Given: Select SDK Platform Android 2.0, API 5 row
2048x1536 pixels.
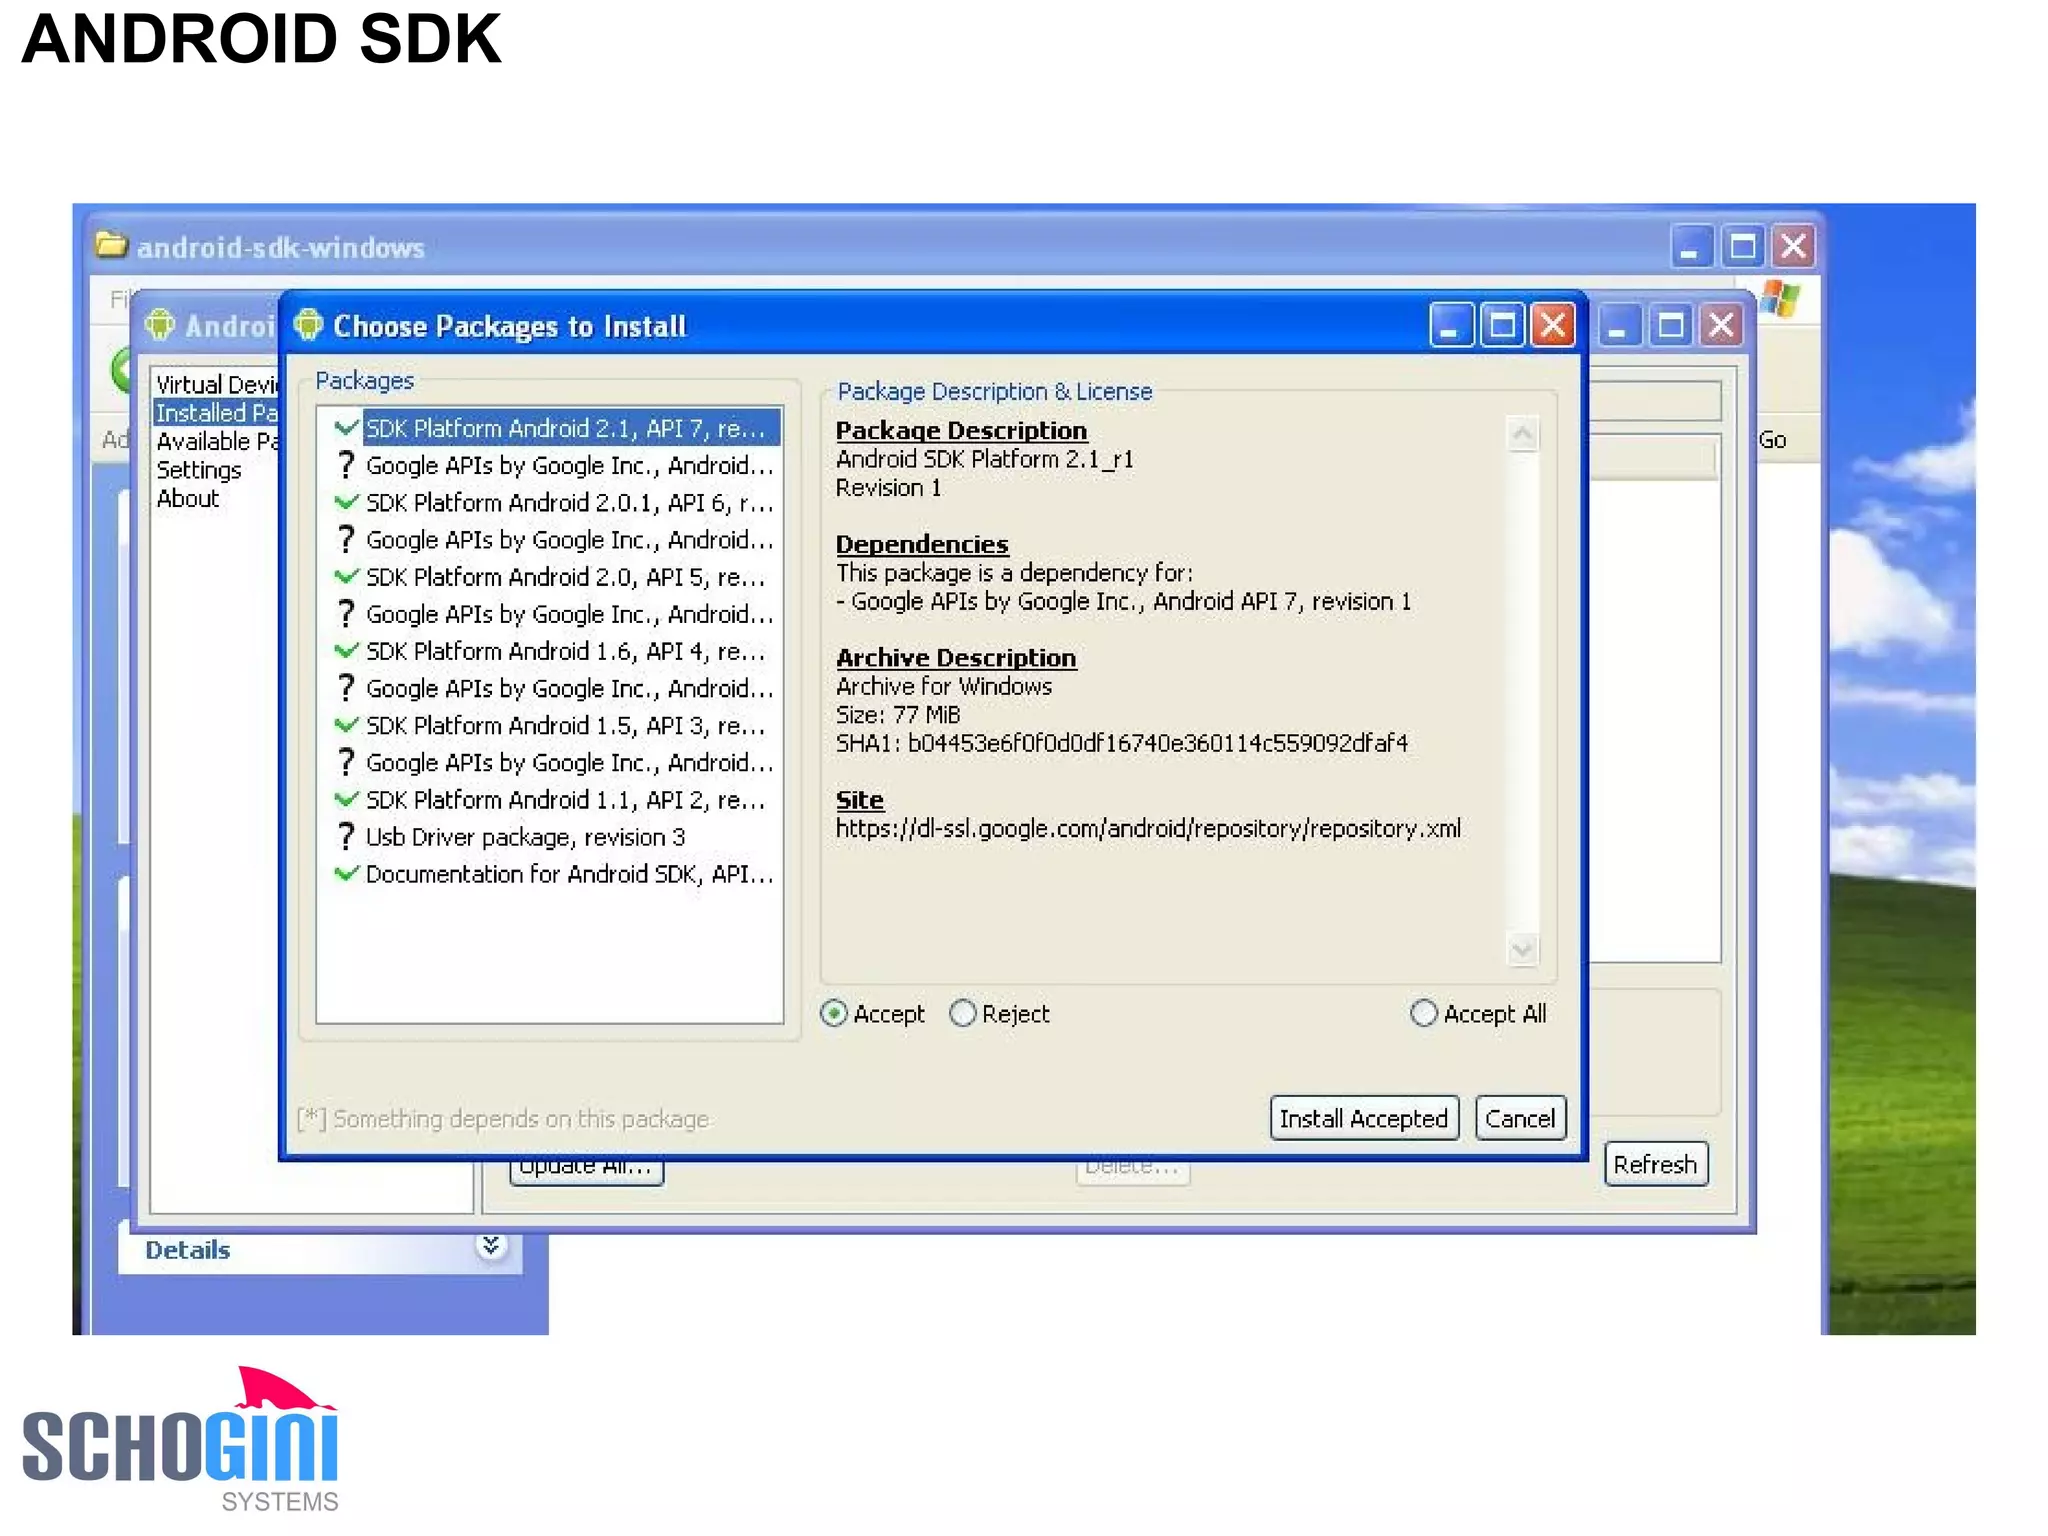Looking at the screenshot, I should [x=566, y=577].
